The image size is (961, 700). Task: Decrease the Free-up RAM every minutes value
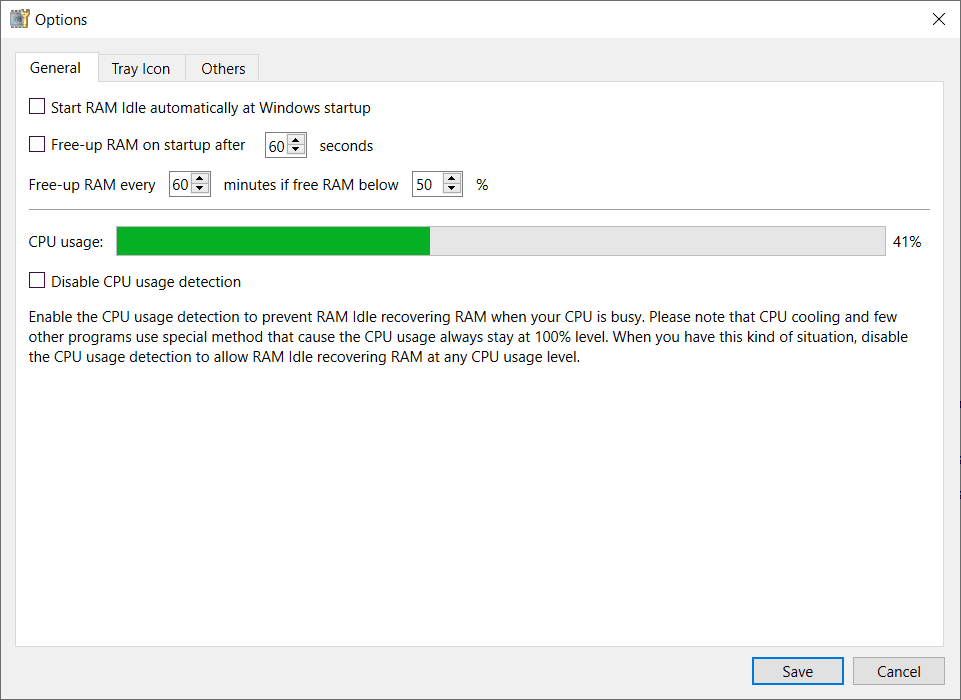pyautogui.click(x=200, y=189)
